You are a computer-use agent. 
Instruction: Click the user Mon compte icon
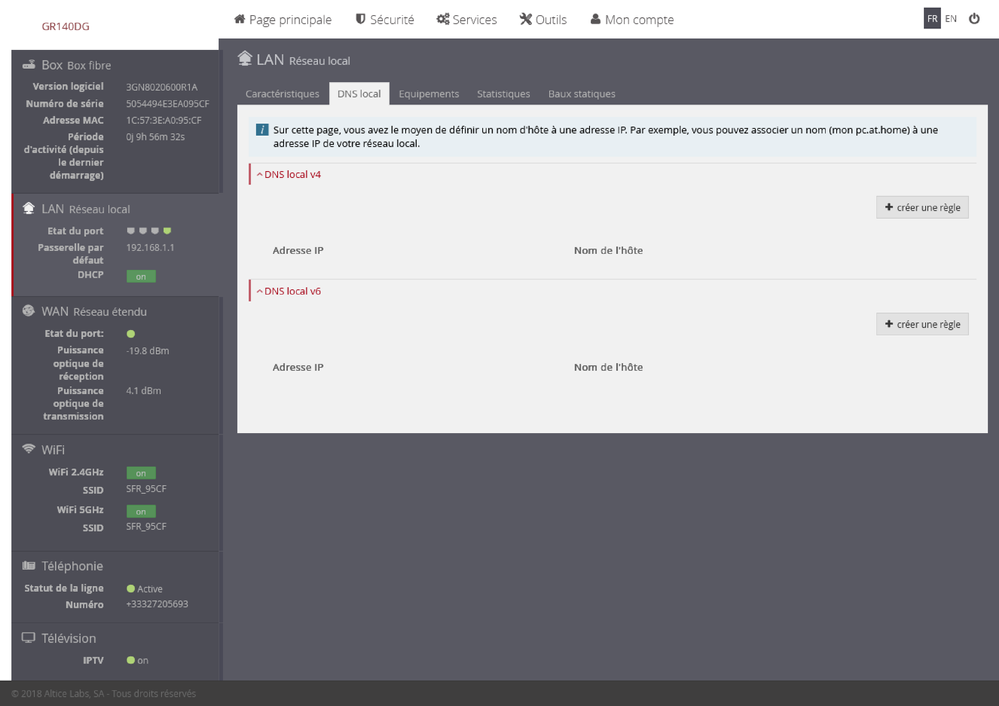(596, 19)
